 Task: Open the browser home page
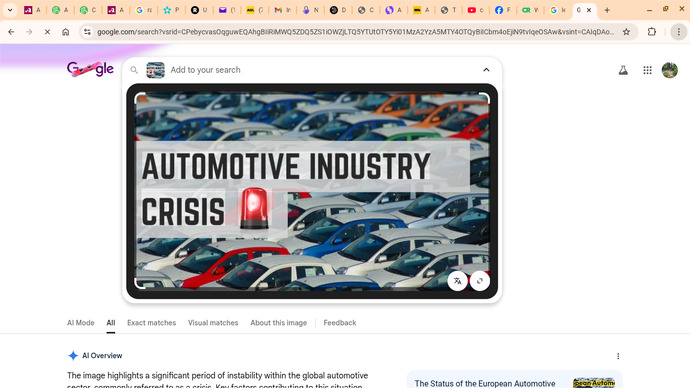point(66,32)
